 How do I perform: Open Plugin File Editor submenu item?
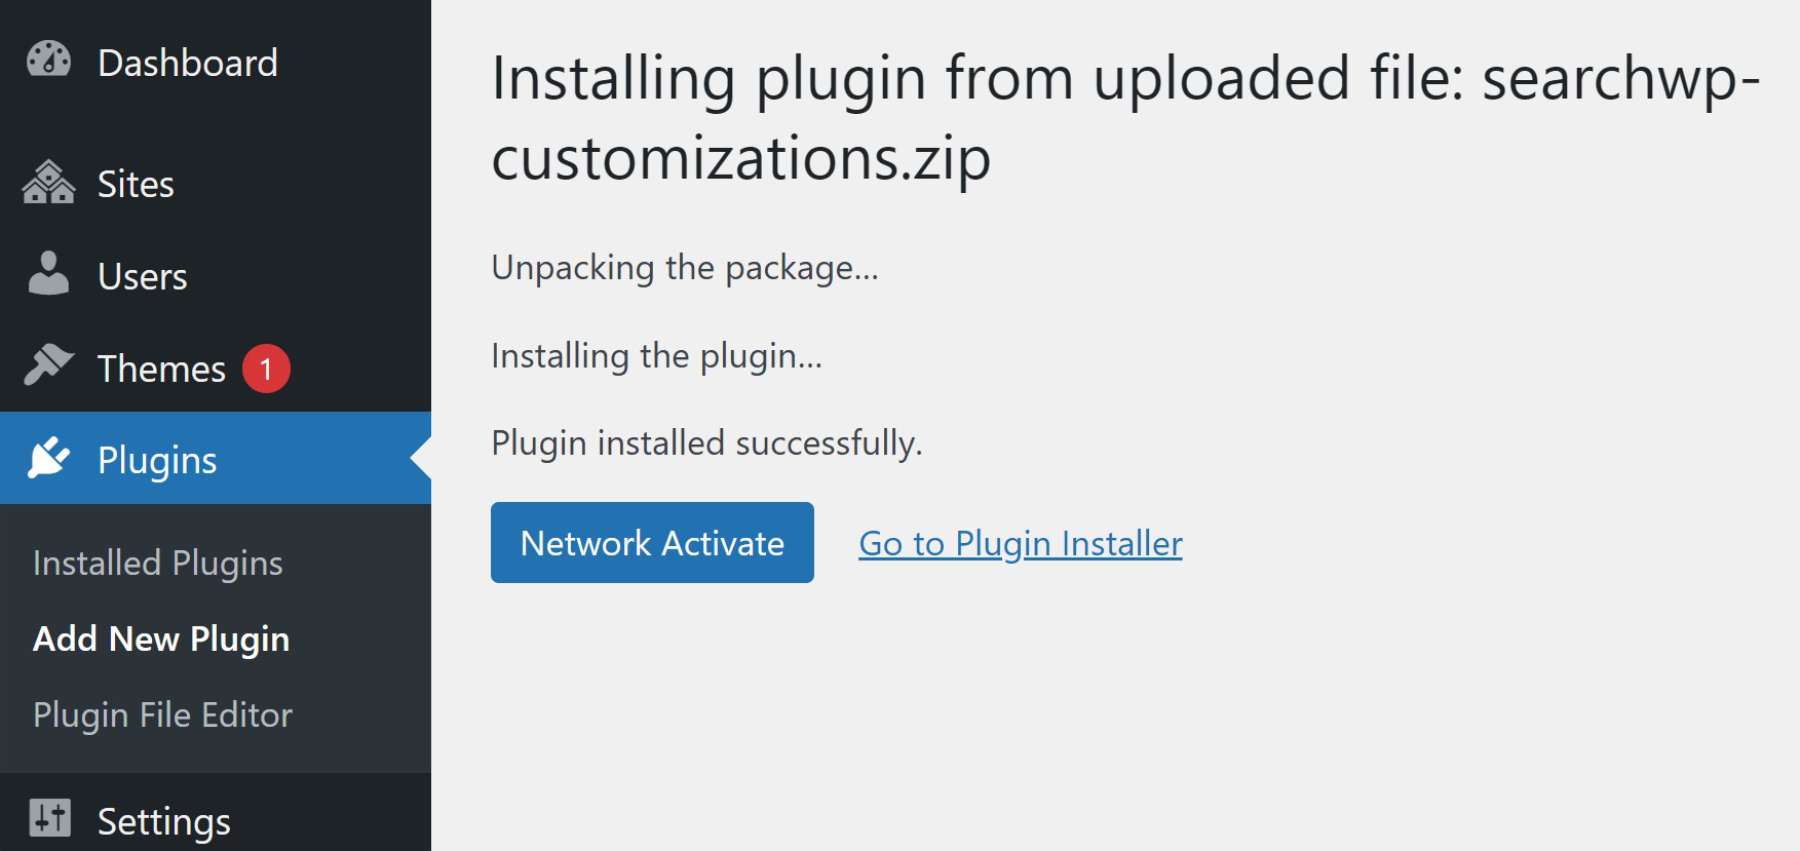click(x=162, y=715)
